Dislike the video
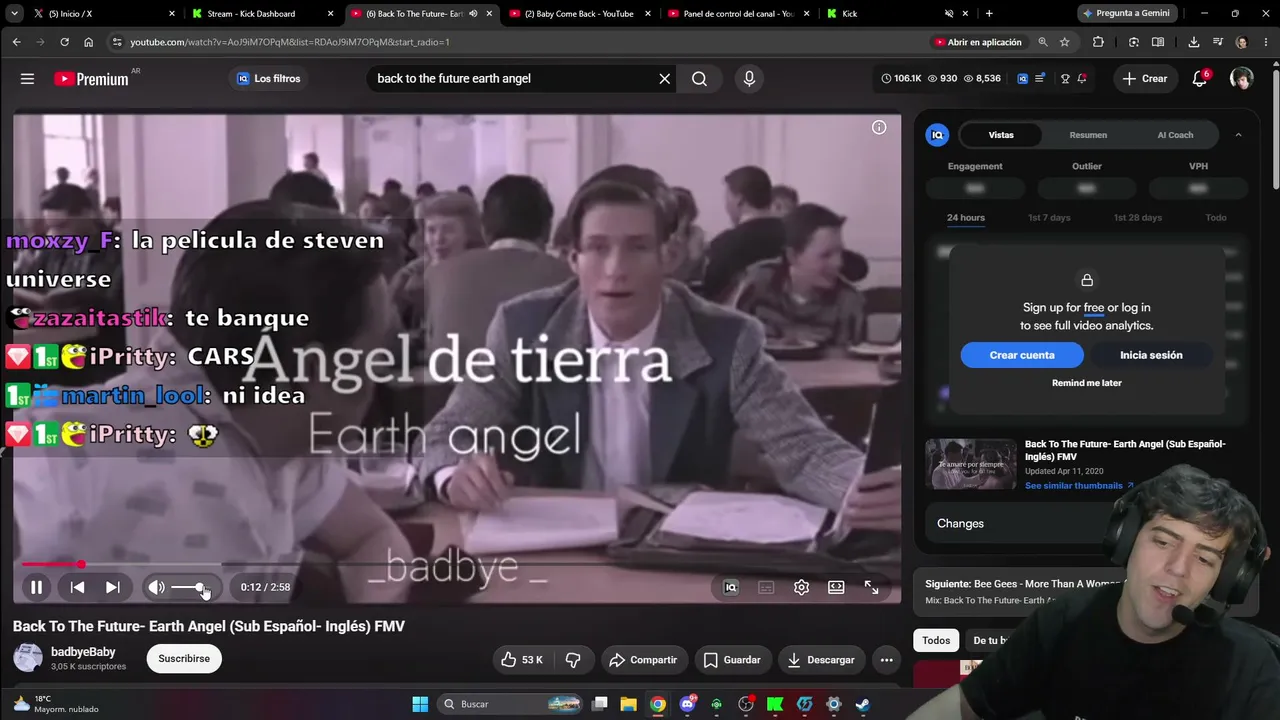This screenshot has width=1280, height=720. 573,660
